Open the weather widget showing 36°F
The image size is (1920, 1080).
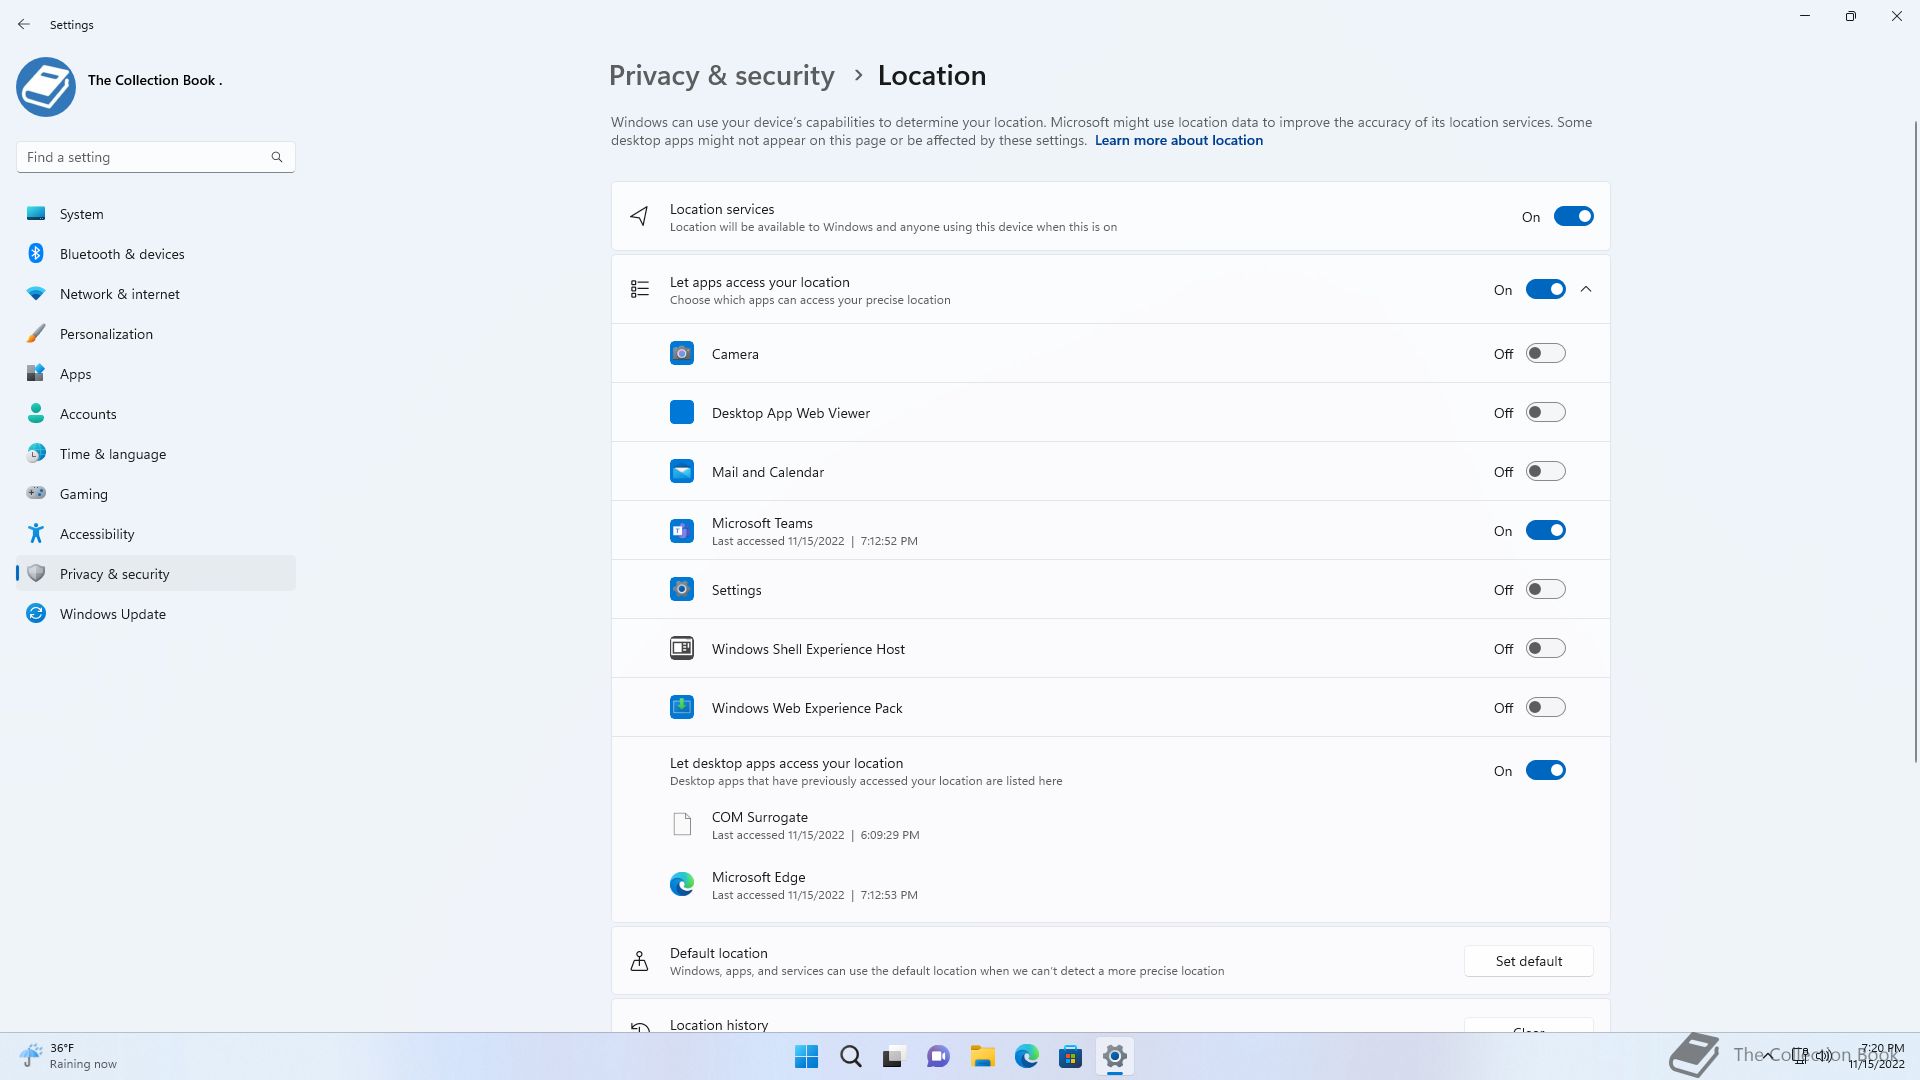68,1056
